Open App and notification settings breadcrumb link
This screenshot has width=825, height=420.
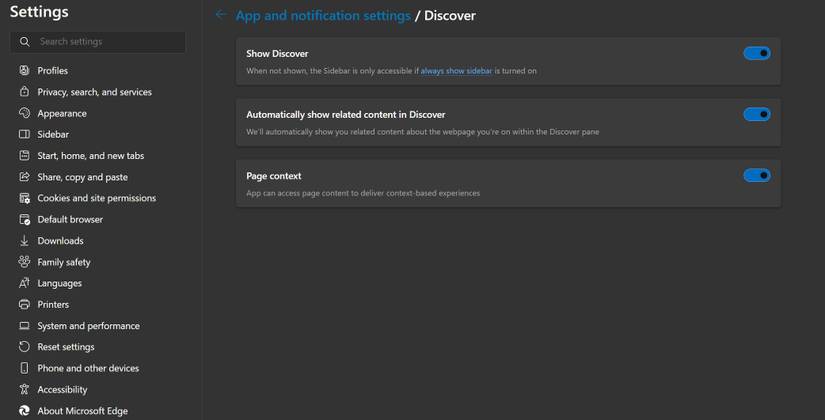click(323, 16)
